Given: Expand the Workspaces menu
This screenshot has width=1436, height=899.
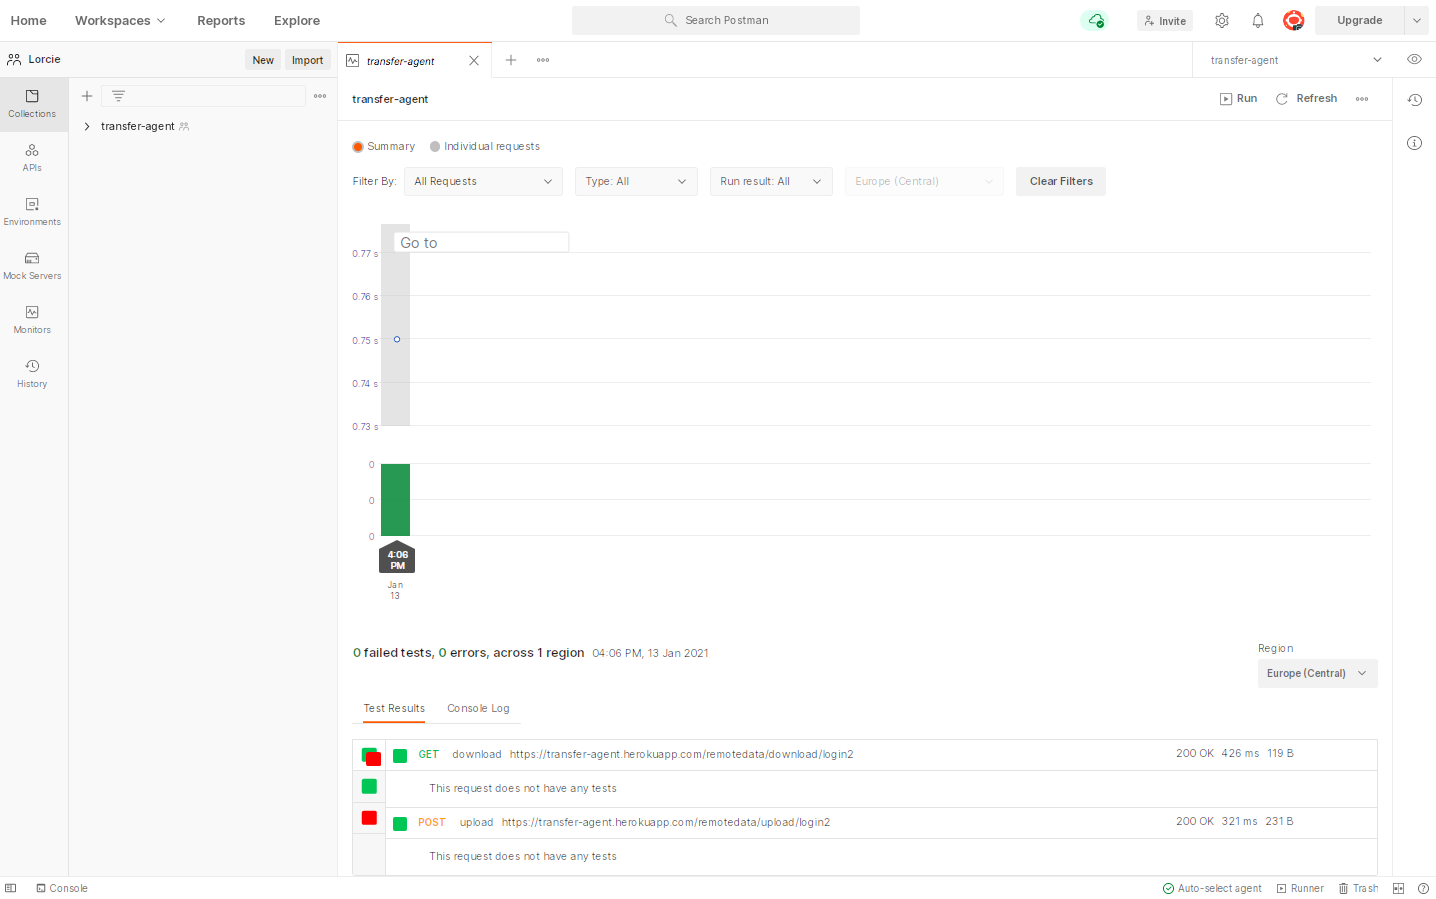Looking at the screenshot, I should tap(120, 21).
